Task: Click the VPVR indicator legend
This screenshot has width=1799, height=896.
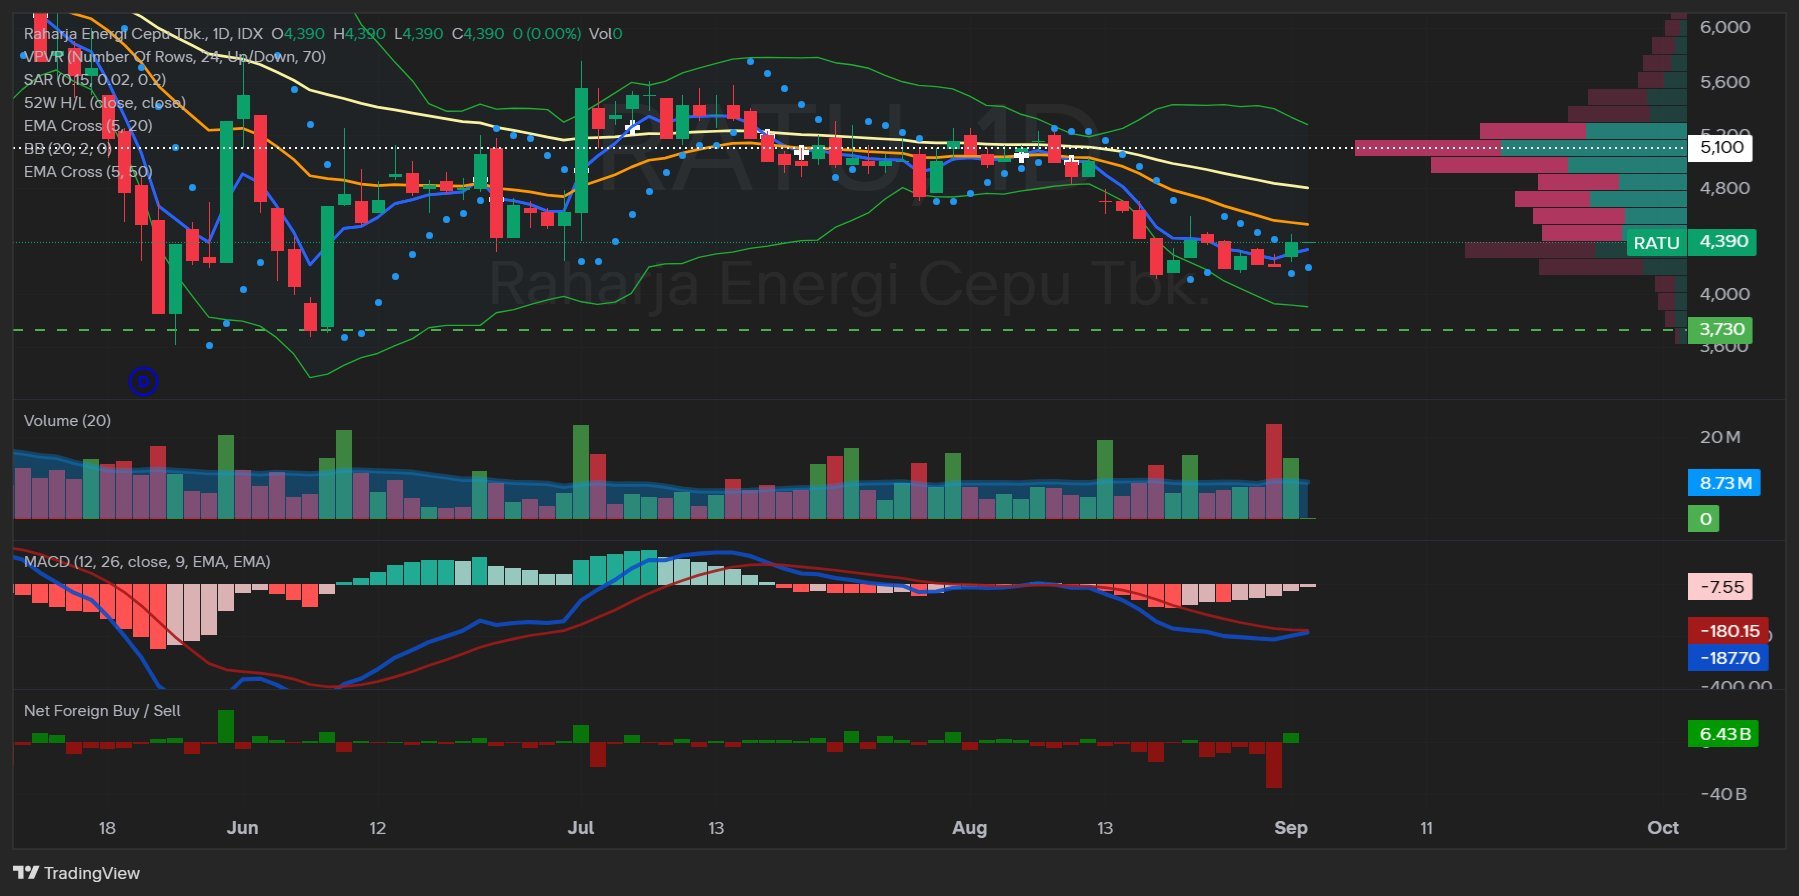Action: click(x=175, y=56)
